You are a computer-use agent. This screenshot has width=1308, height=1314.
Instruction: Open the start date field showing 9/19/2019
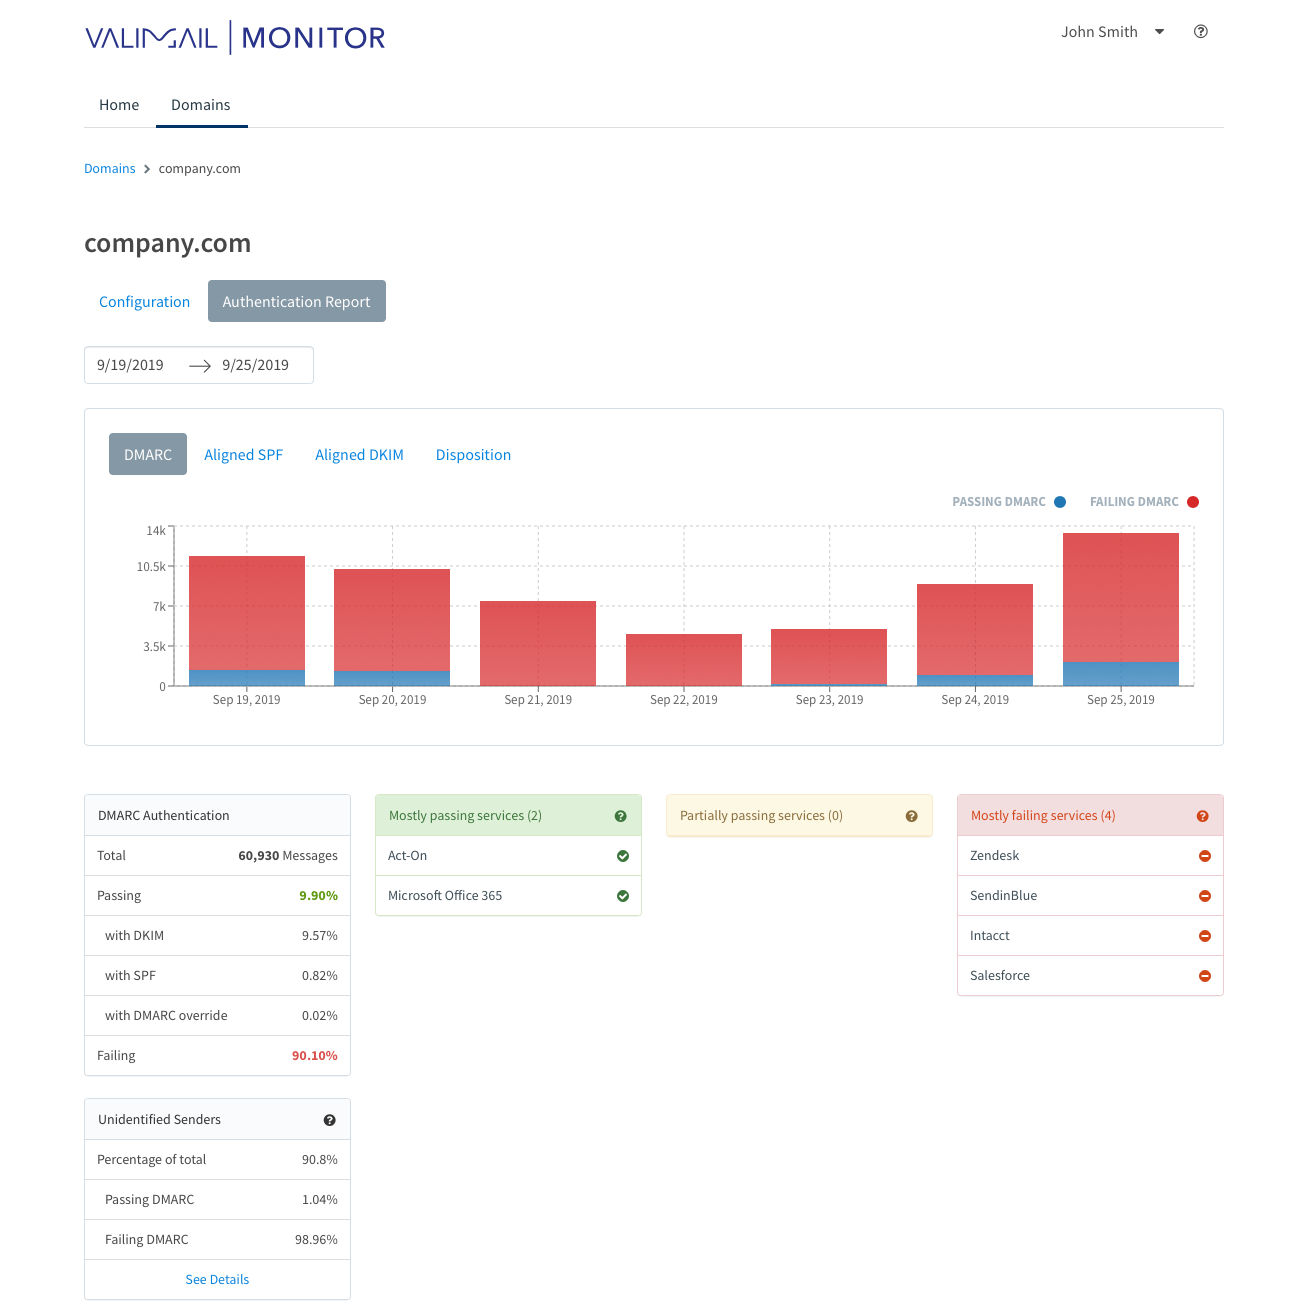click(x=130, y=364)
